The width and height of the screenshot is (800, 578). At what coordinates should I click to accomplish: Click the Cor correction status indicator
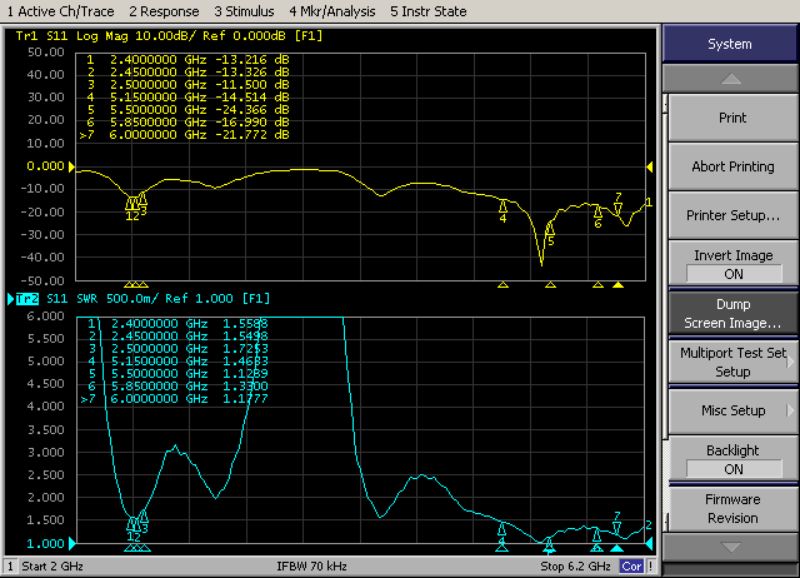click(x=632, y=566)
